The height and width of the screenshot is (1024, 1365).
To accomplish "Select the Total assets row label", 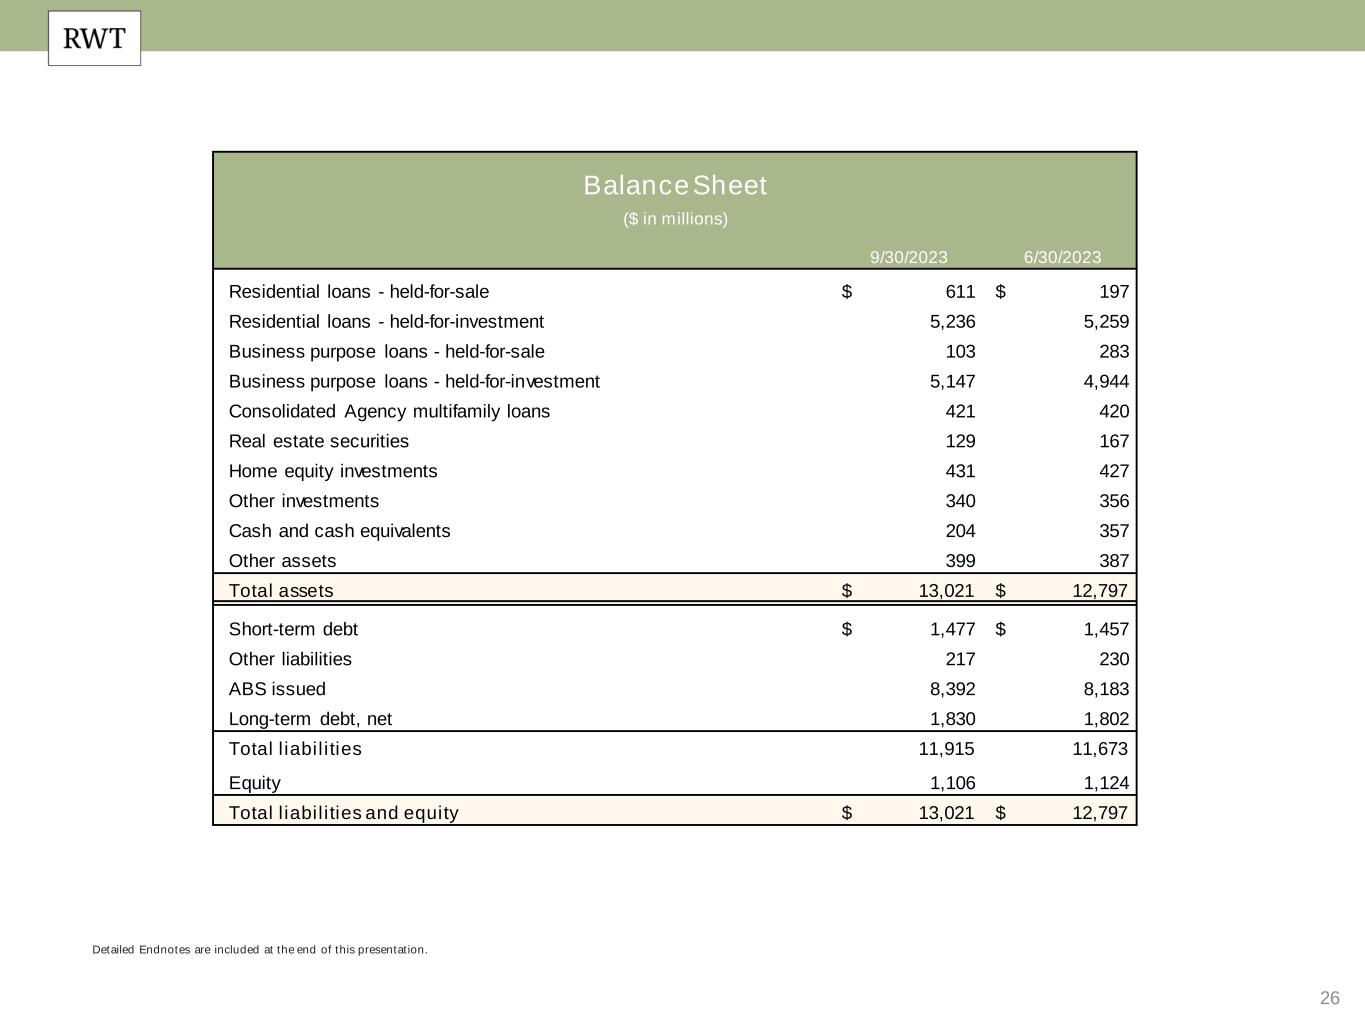I will pyautogui.click(x=281, y=591).
